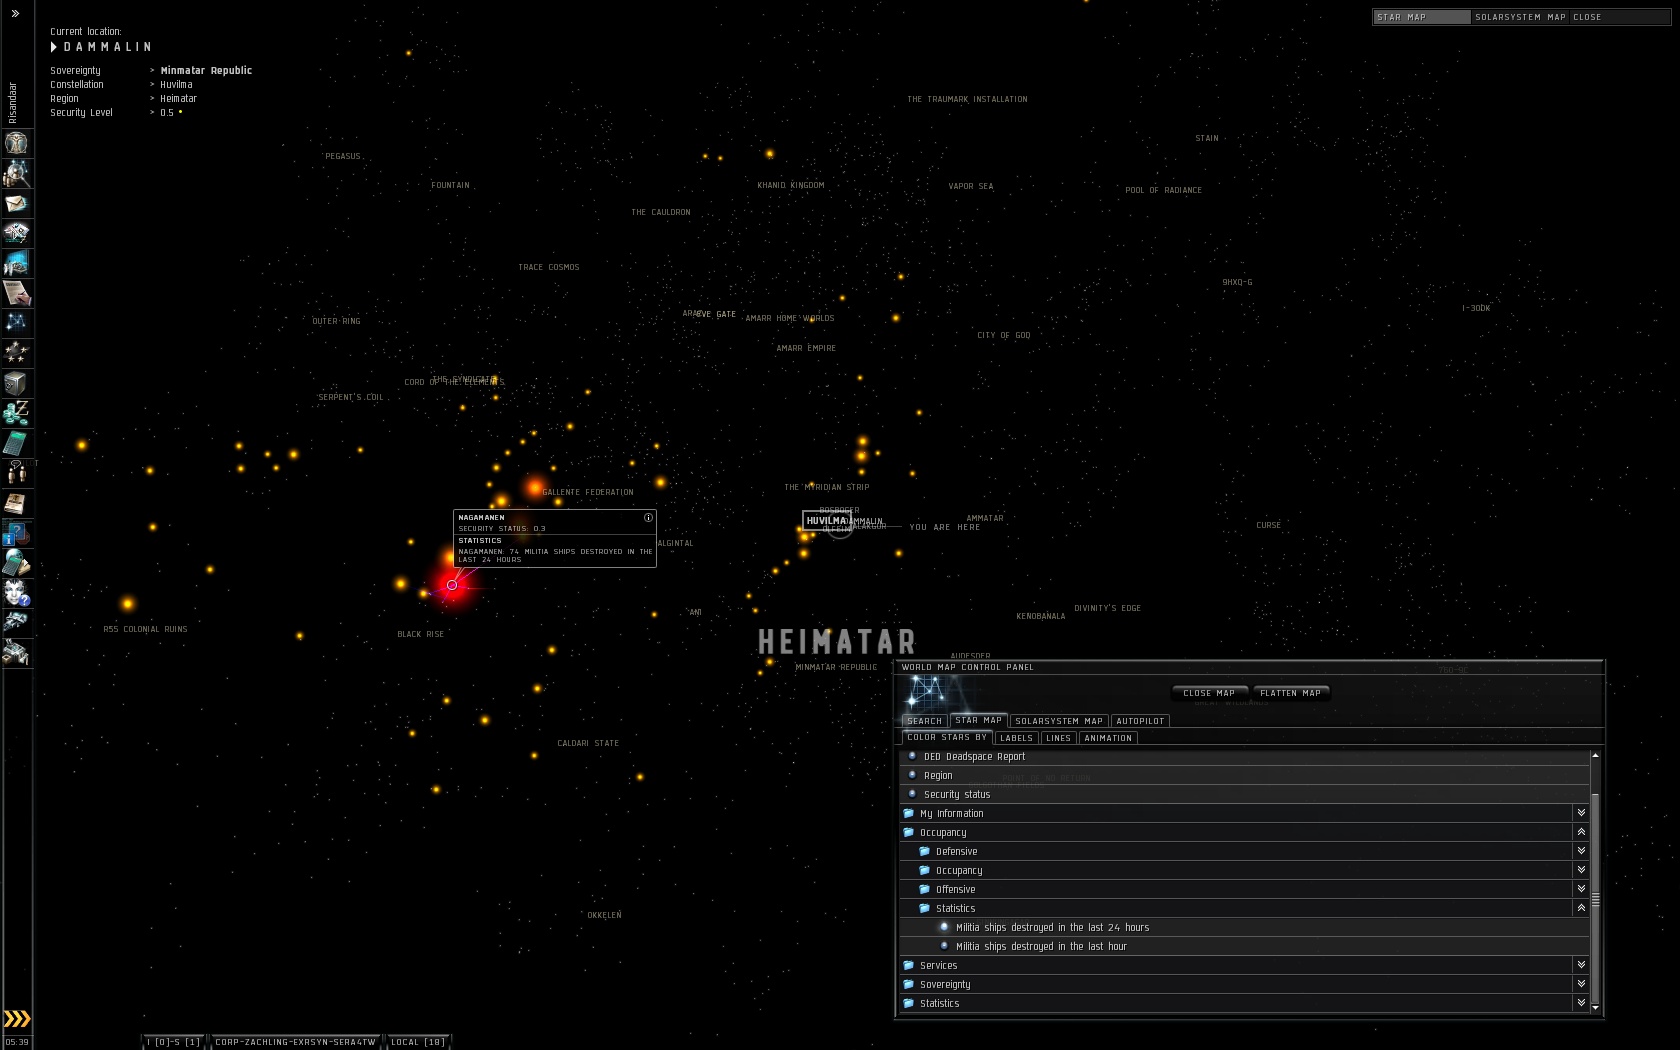Screen dimensions: 1680x1050
Task: Click the Minmatar Republic sovereignty value
Action: [x=206, y=71]
